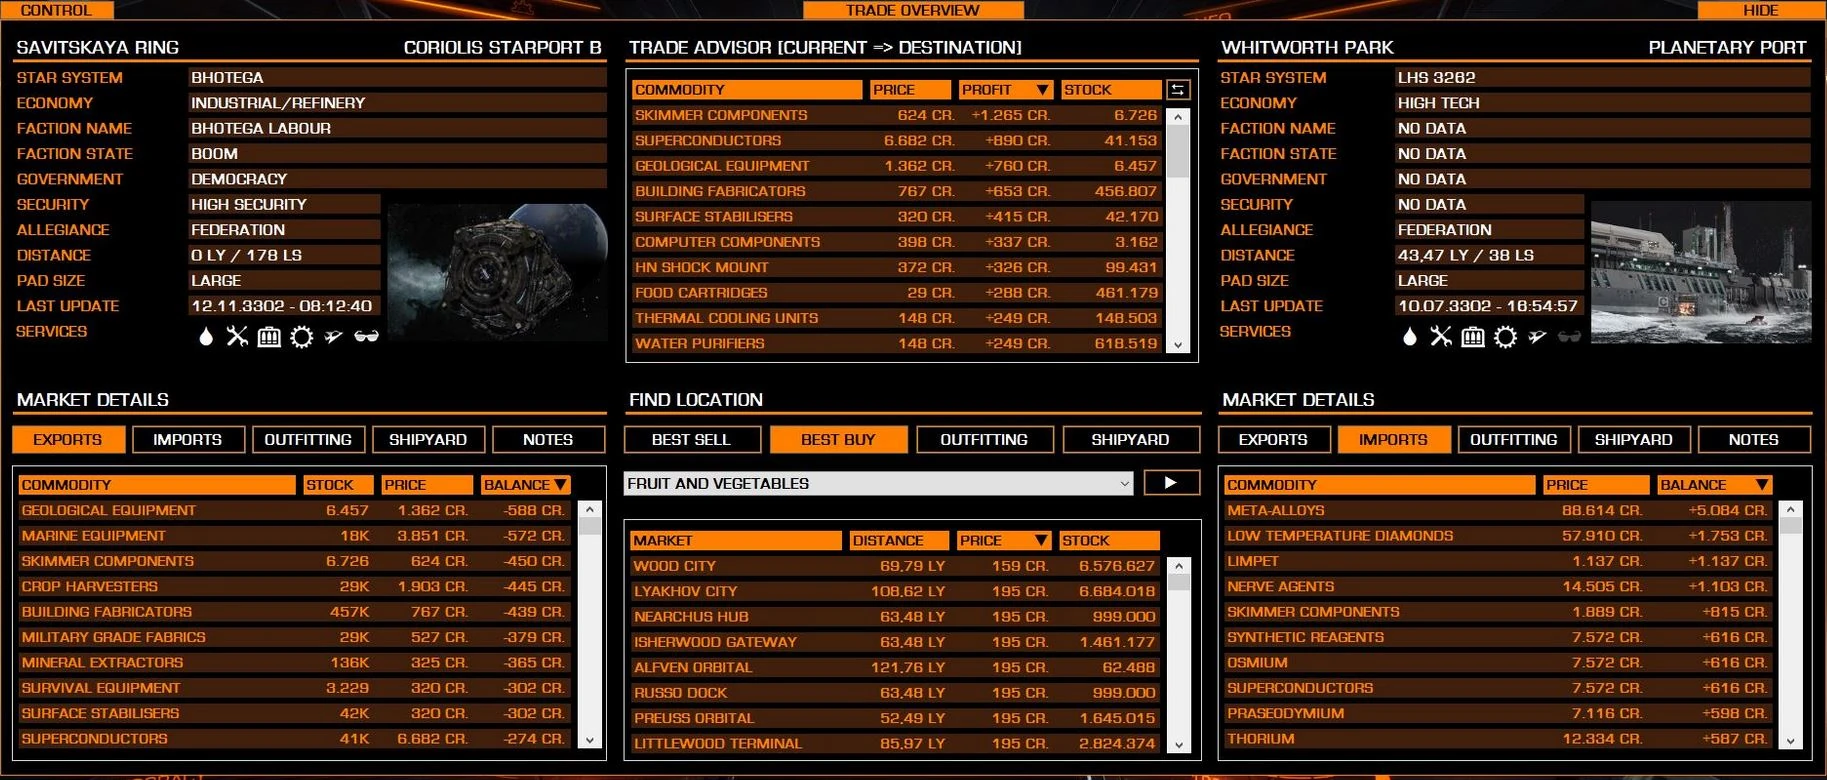Click the scroll-up arrow of Whitworth imports list
The image size is (1827, 780).
pyautogui.click(x=1791, y=510)
